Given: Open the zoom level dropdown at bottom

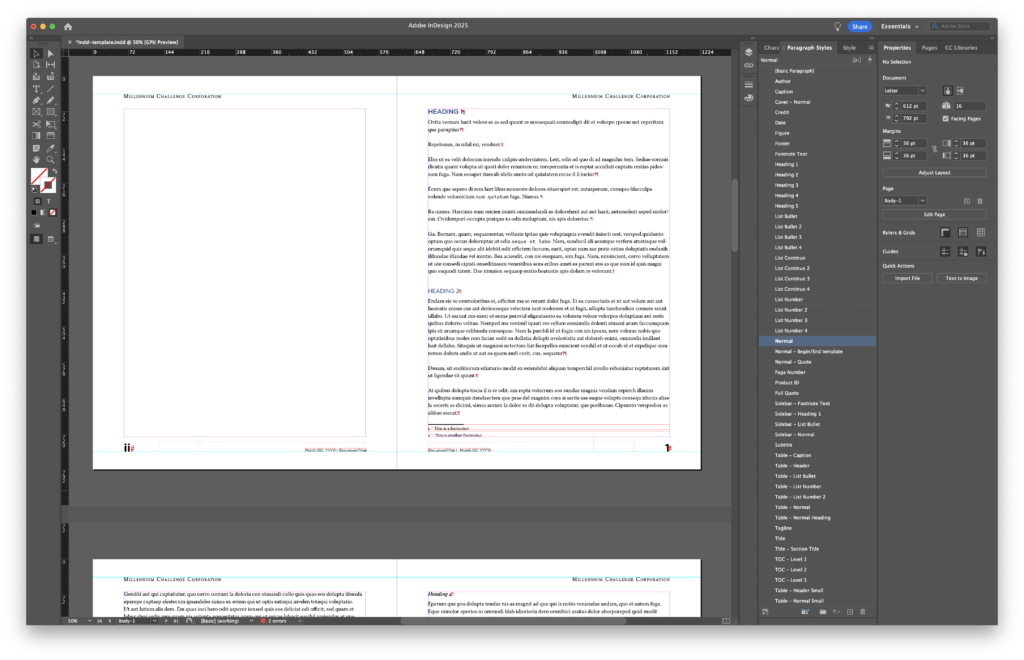Looking at the screenshot, I should pos(89,621).
